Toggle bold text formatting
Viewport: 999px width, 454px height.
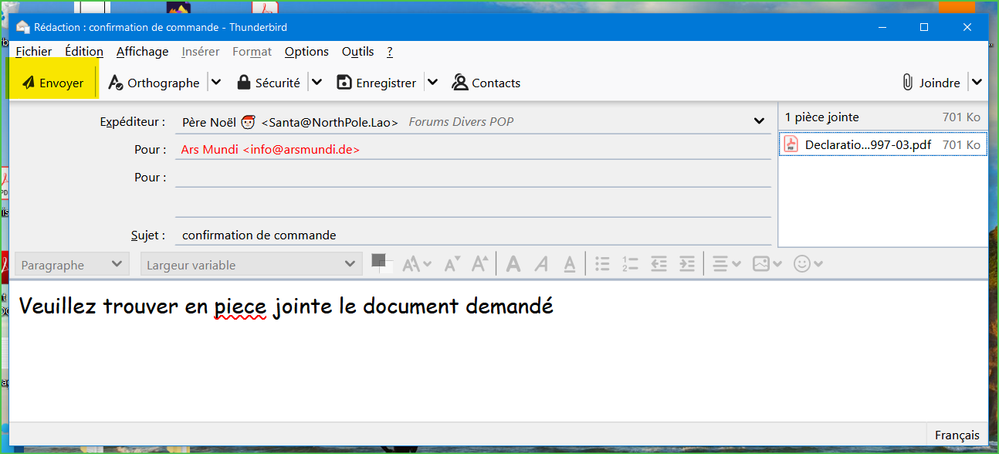pyautogui.click(x=513, y=265)
